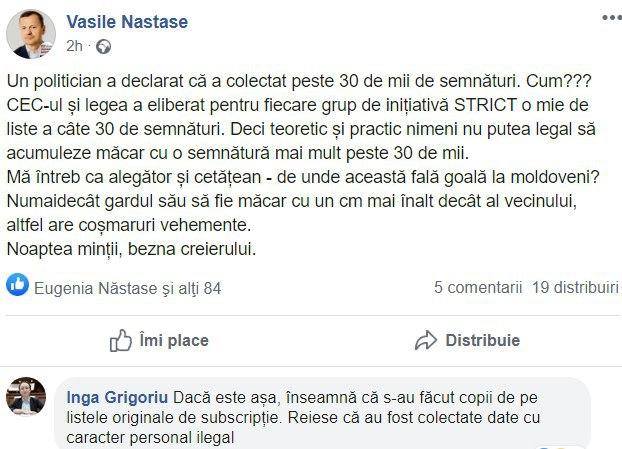The height and width of the screenshot is (449, 622).
Task: Click the blue Like reaction icon
Action: (17, 287)
